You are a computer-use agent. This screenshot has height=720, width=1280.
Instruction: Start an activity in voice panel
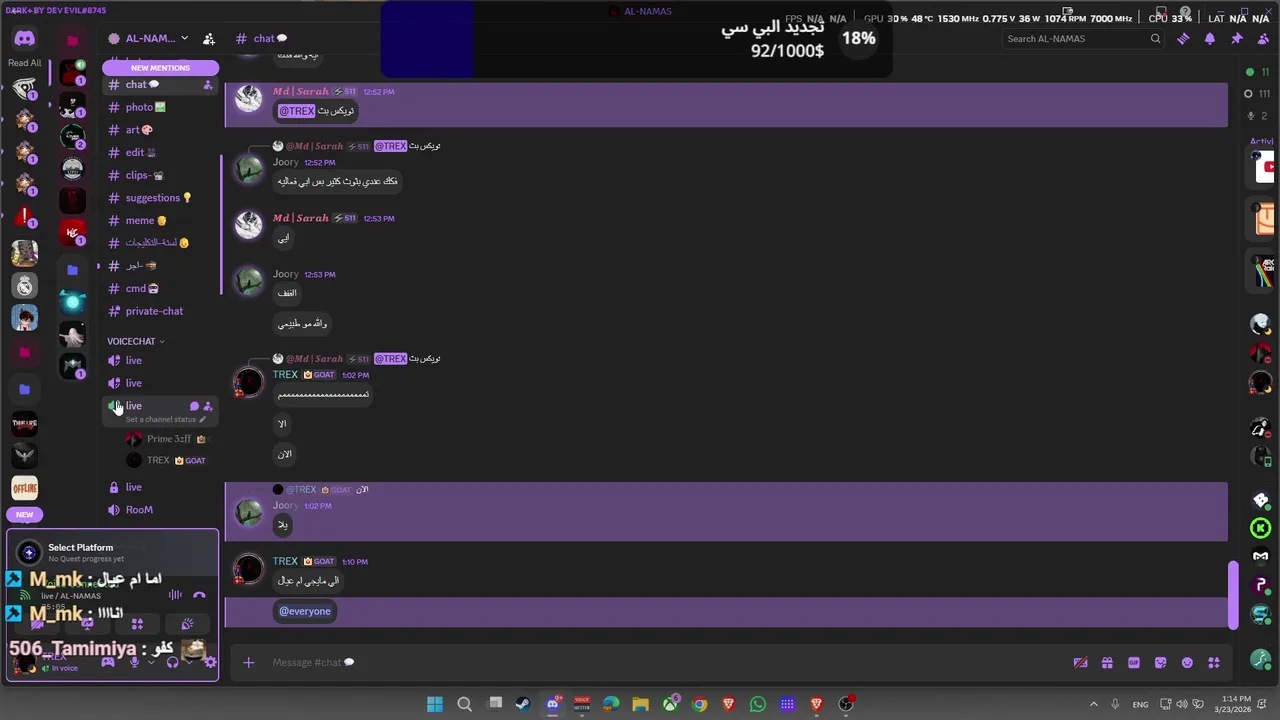[137, 624]
